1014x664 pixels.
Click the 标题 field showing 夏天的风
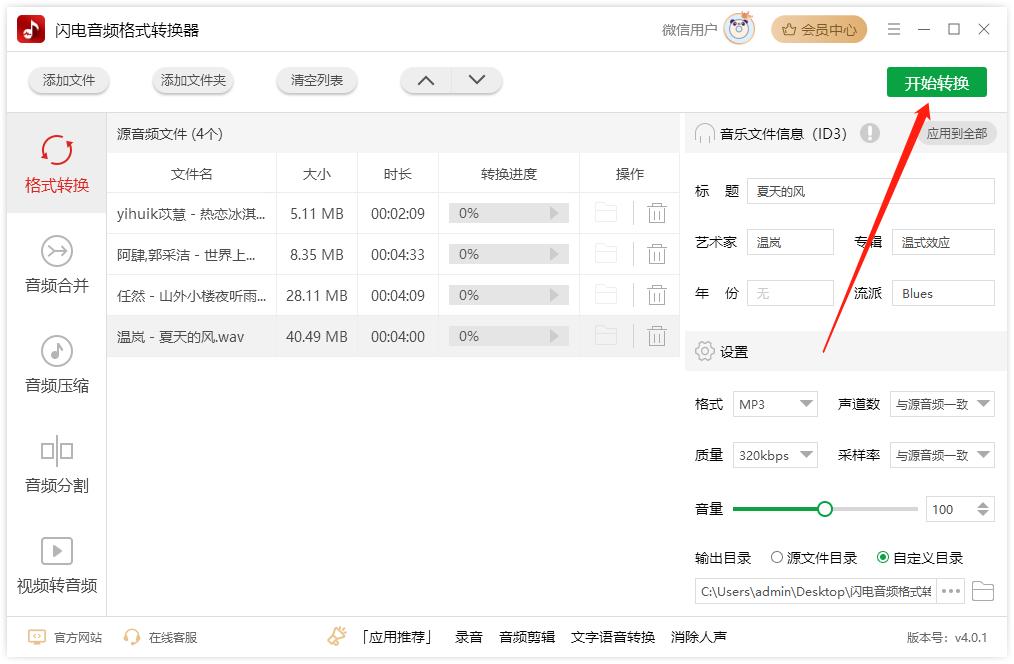(x=870, y=191)
